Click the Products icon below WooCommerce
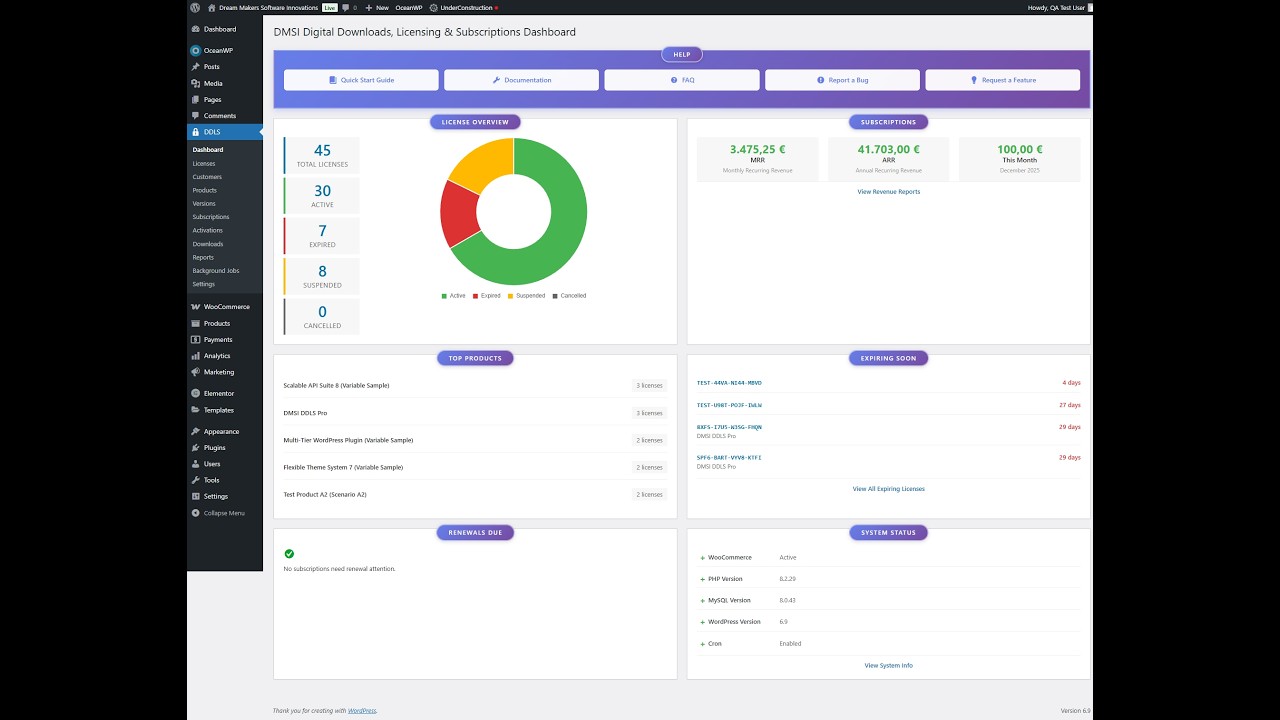Viewport: 1280px width, 720px height. [195, 323]
